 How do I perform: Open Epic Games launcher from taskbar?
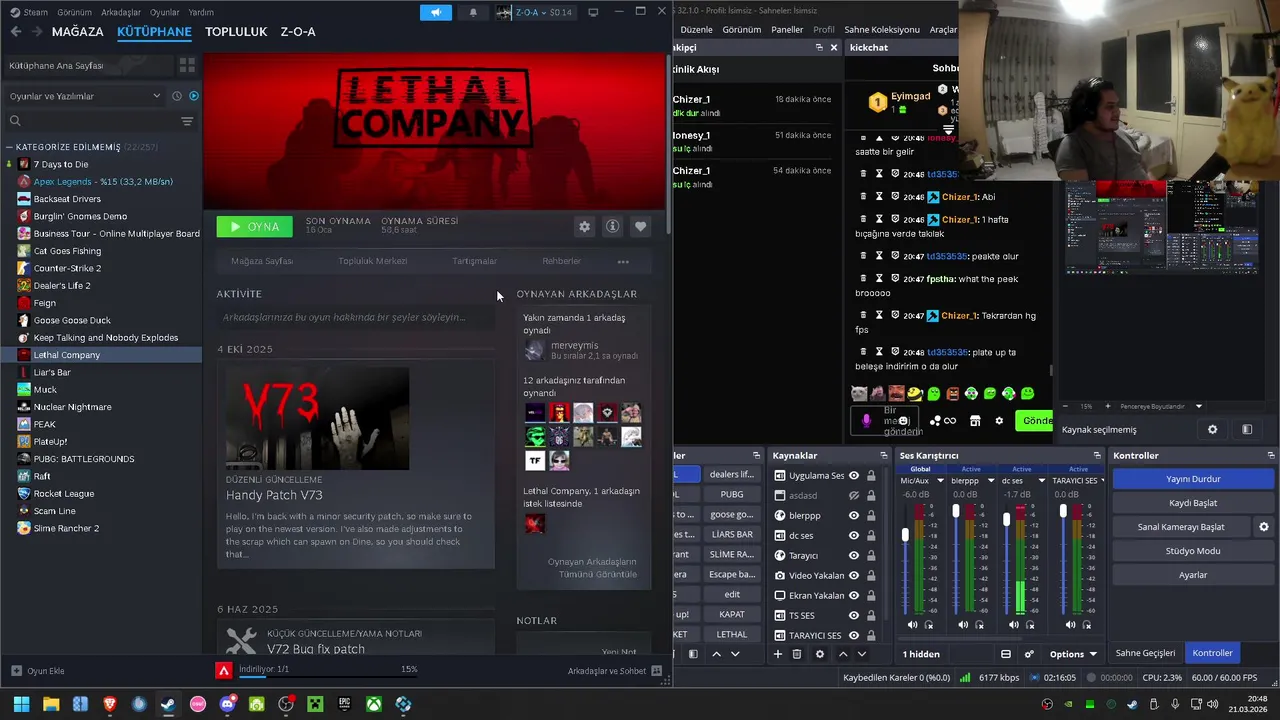point(344,704)
